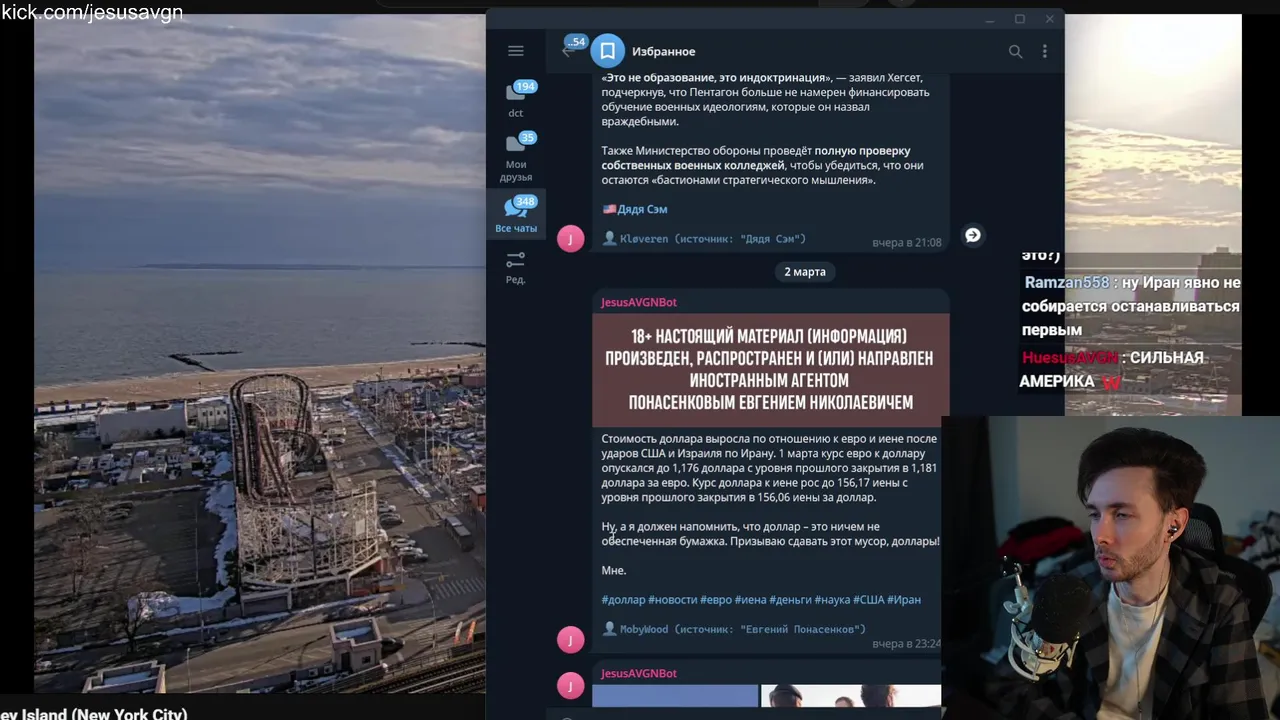The height and width of the screenshot is (720, 1280).
Task: Open the Дядя Сэм channel link
Action: (642, 209)
